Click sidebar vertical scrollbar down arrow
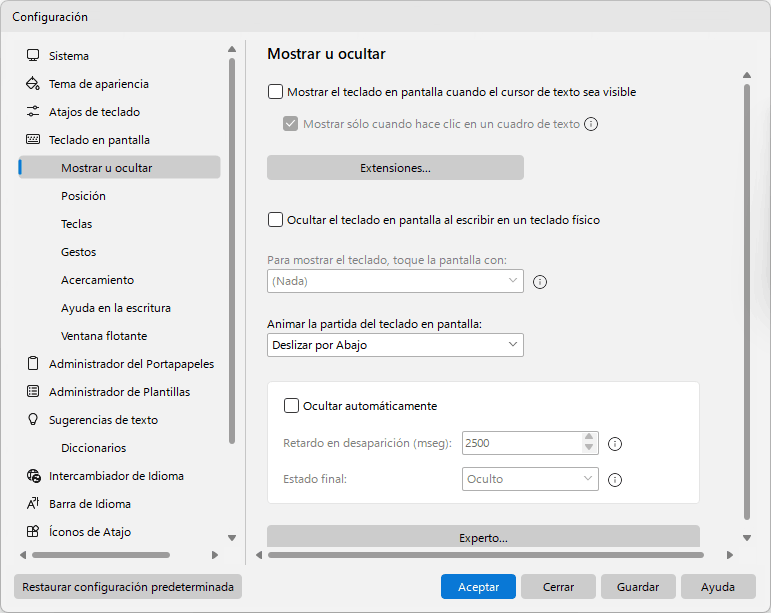This screenshot has height=613, width=771. [x=232, y=538]
